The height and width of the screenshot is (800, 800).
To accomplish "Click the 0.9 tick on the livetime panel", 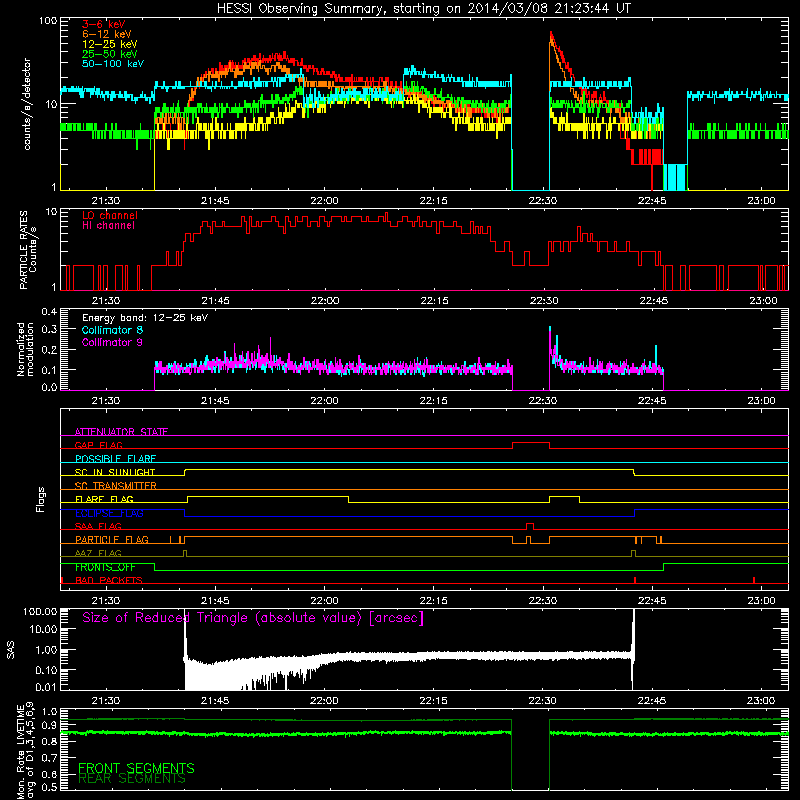I will [49, 725].
